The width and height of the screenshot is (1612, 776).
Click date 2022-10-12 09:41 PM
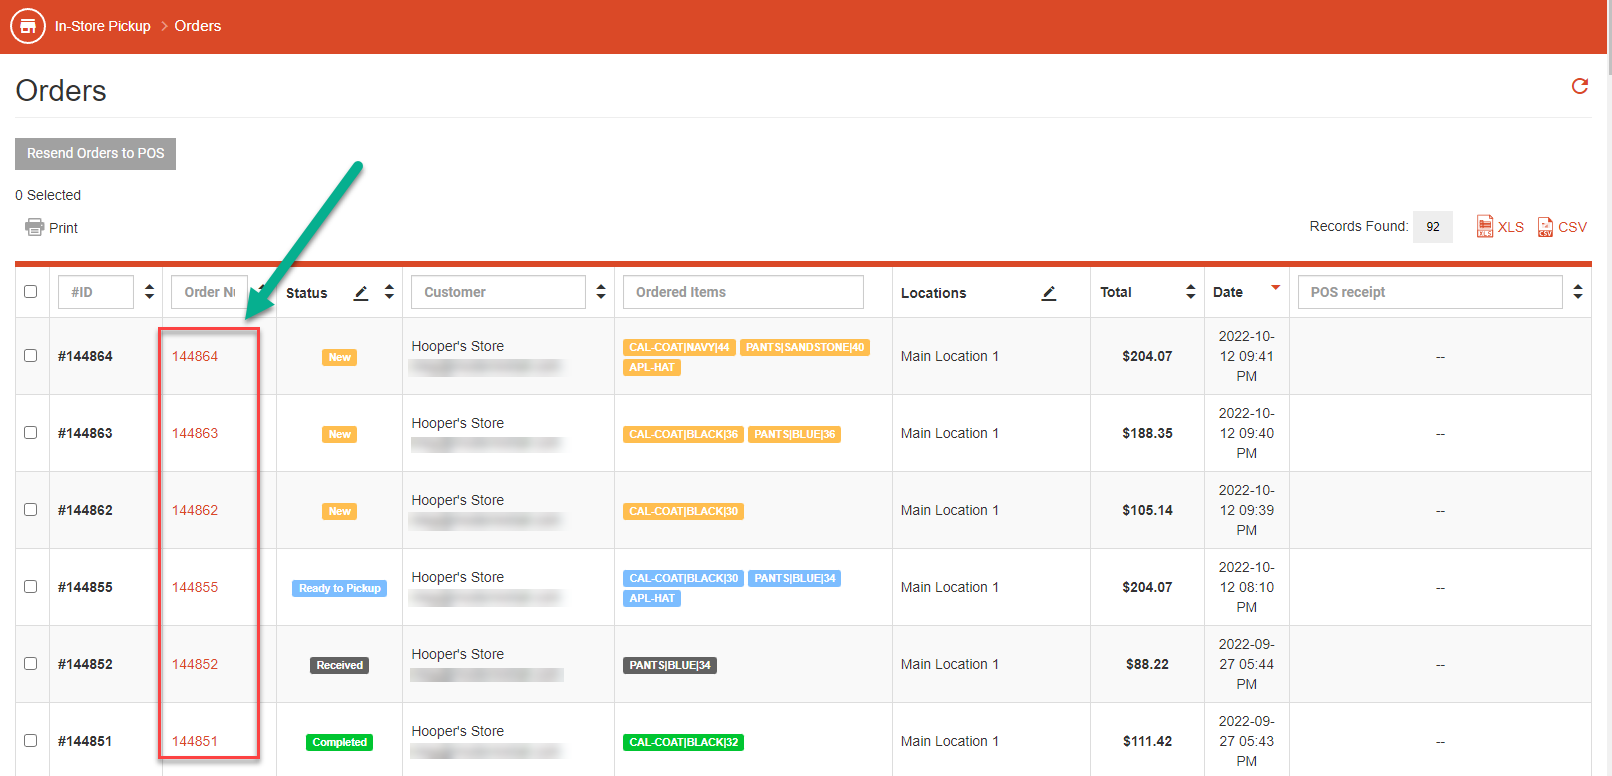point(1247,356)
